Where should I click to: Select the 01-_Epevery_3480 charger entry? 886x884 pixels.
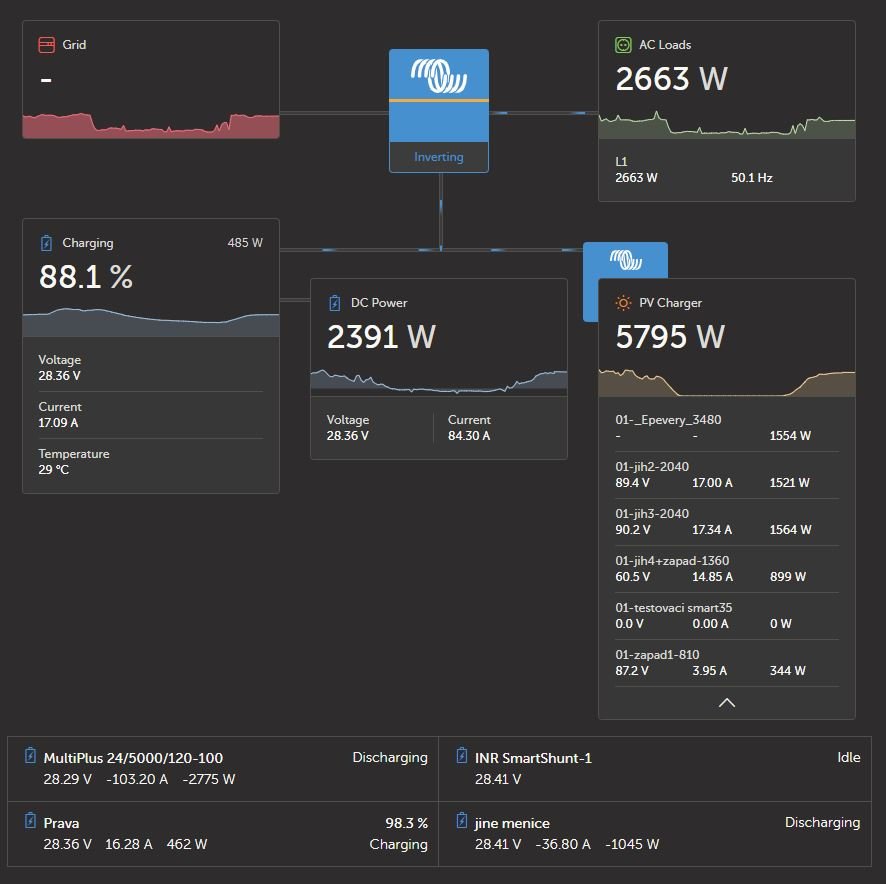click(726, 428)
